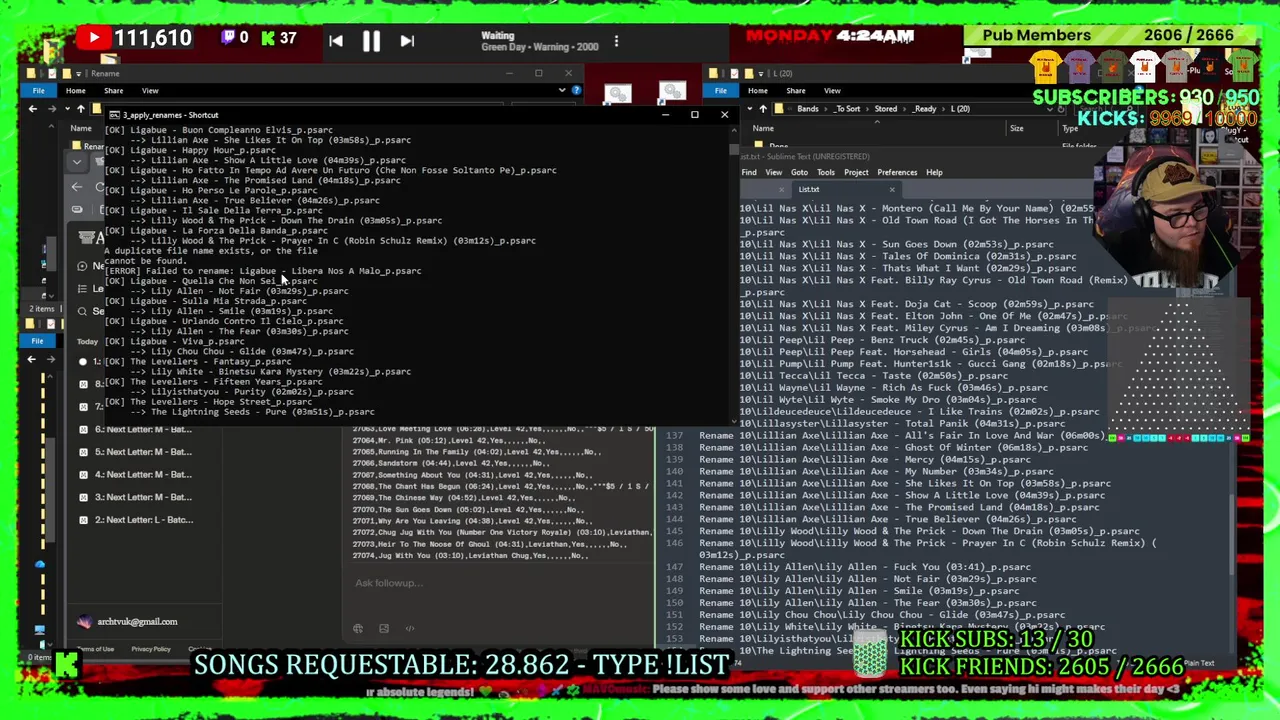Open Goto menu in Sublime Text
The height and width of the screenshot is (720, 1280).
pyautogui.click(x=799, y=172)
